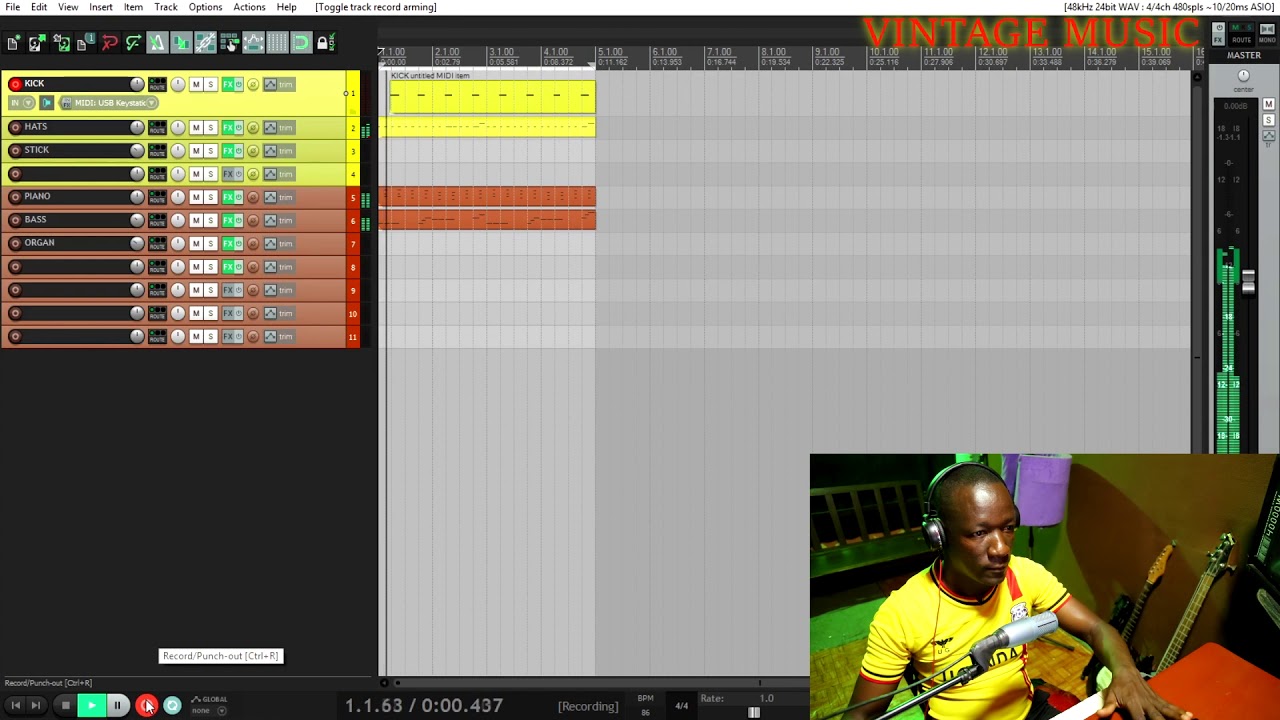Click the 4/4 time signature field
Screen dimensions: 1280x720
pos(681,706)
